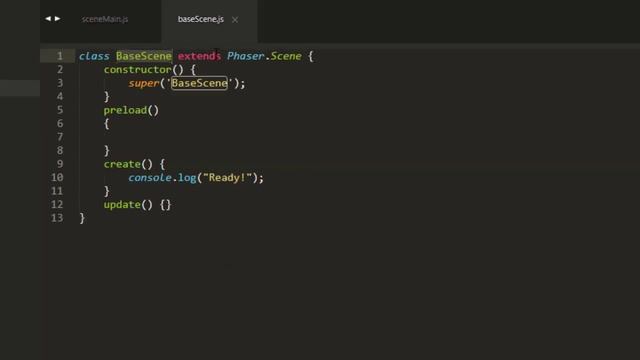Screen dimensions: 640x360
Task: Click the empty braces after update()
Action: pyautogui.click(x=165, y=204)
